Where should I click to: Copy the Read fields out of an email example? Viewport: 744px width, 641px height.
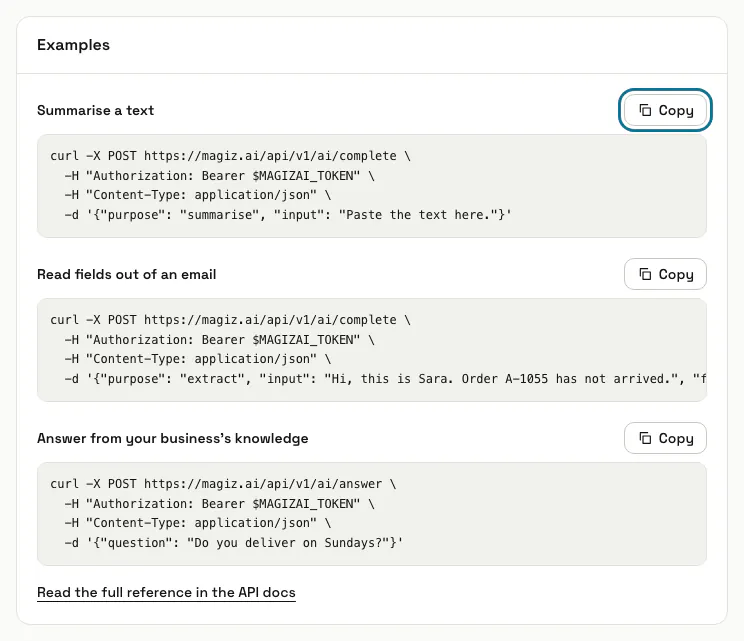(665, 274)
